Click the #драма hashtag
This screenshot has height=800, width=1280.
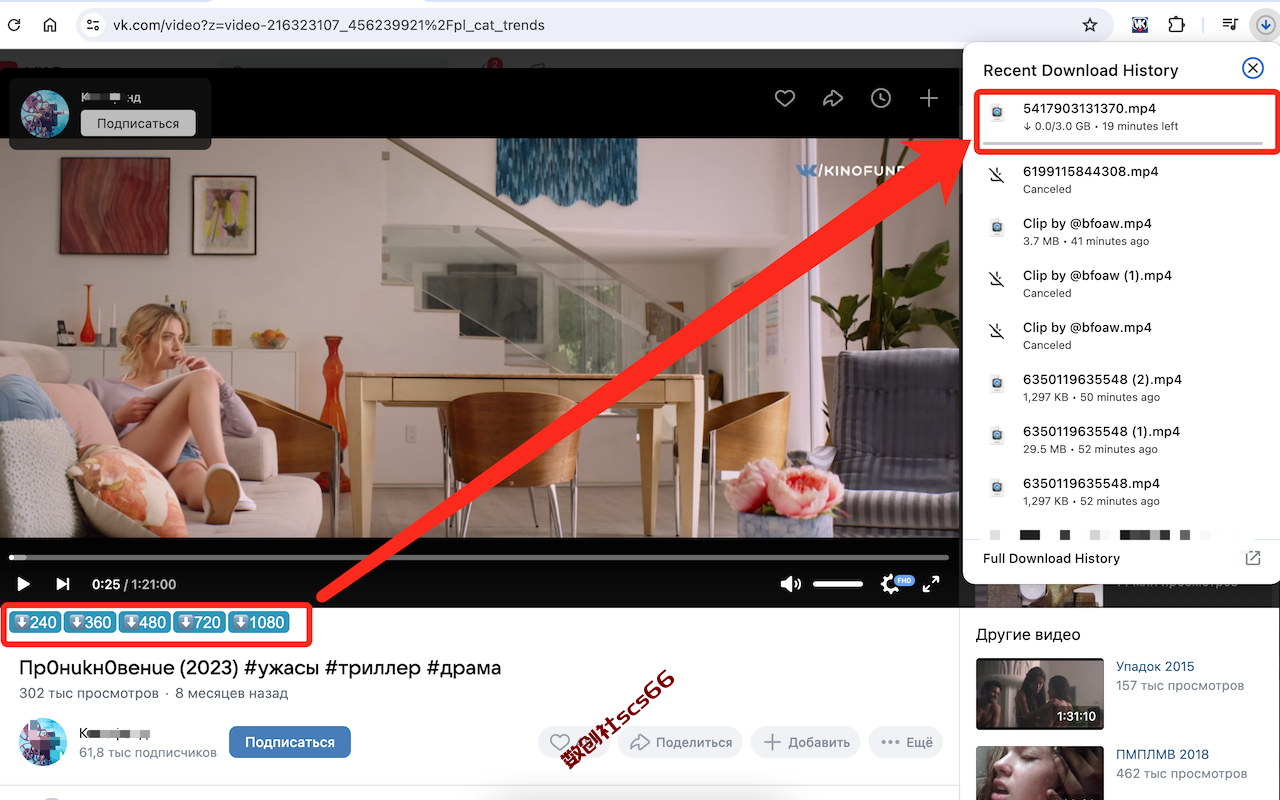(464, 667)
